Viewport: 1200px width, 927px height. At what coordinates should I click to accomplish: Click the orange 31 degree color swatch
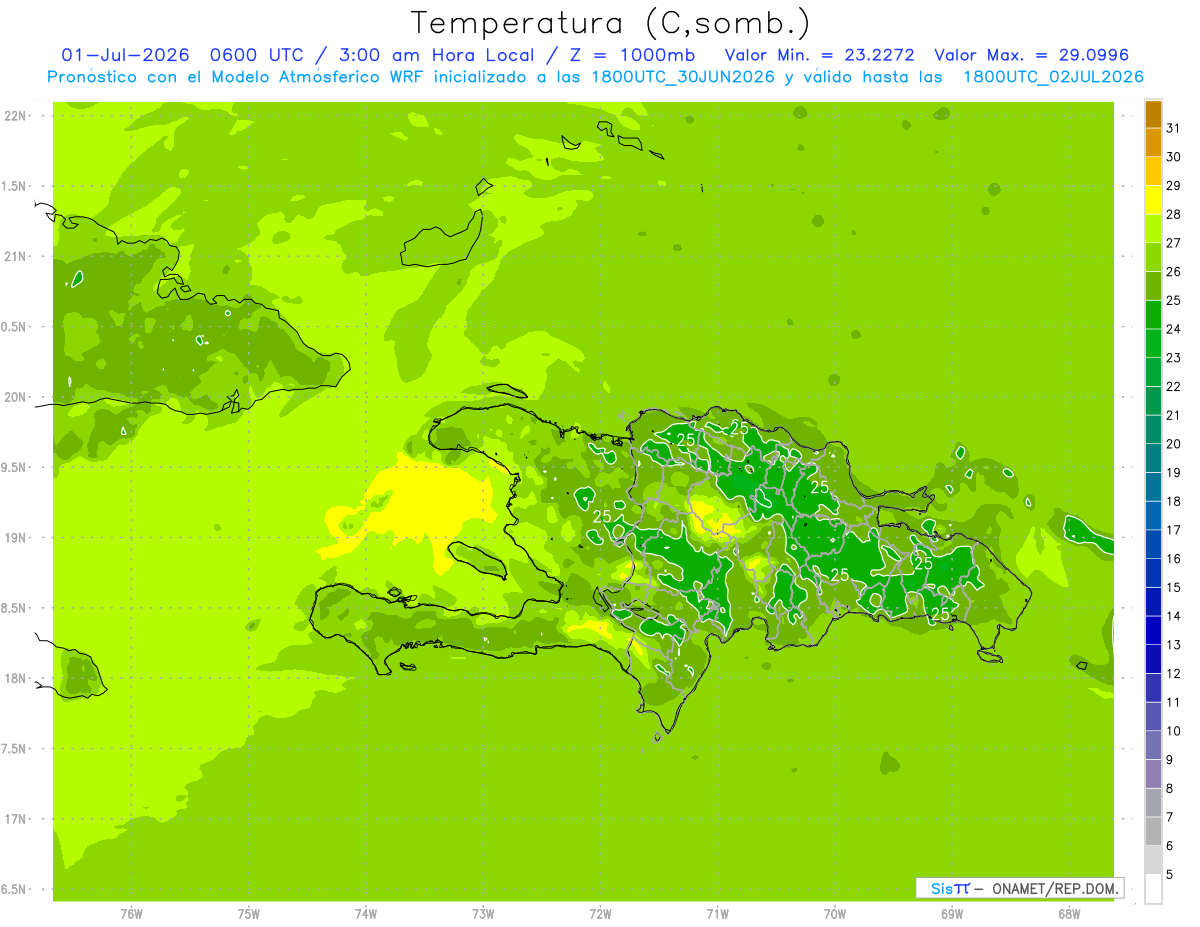point(1153,115)
